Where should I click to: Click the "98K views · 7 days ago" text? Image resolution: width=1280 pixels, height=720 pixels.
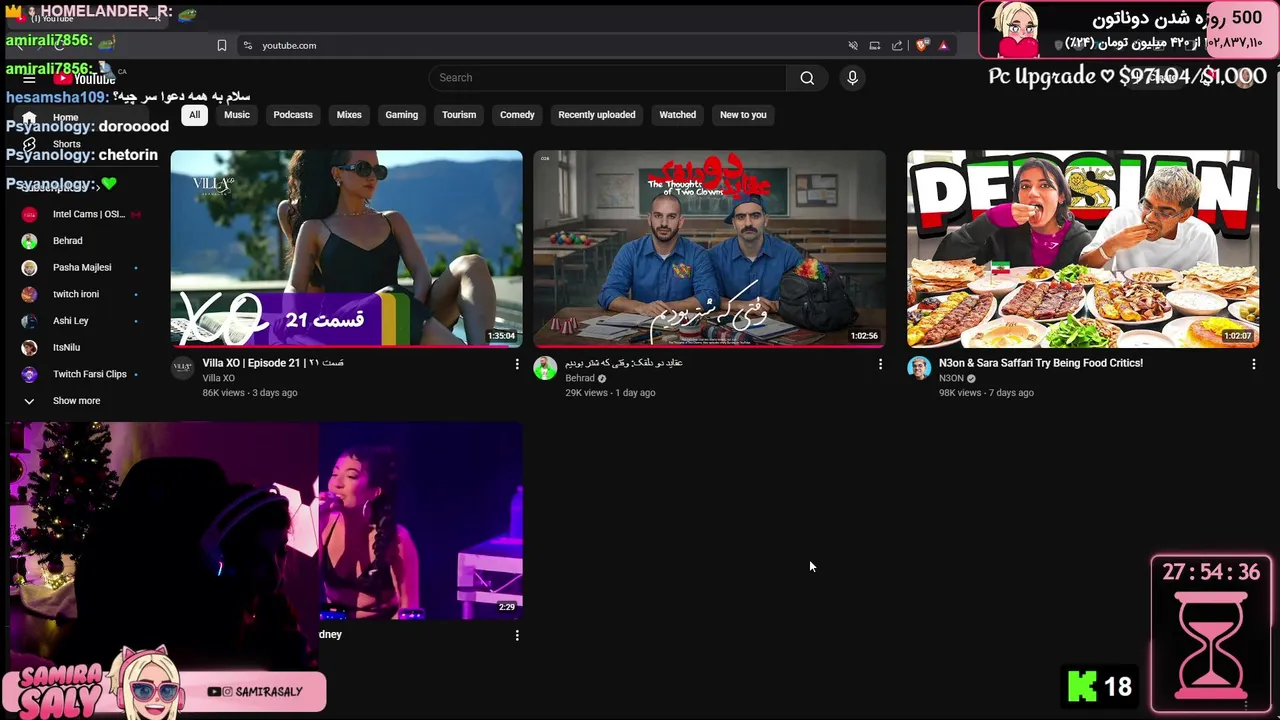(x=986, y=393)
